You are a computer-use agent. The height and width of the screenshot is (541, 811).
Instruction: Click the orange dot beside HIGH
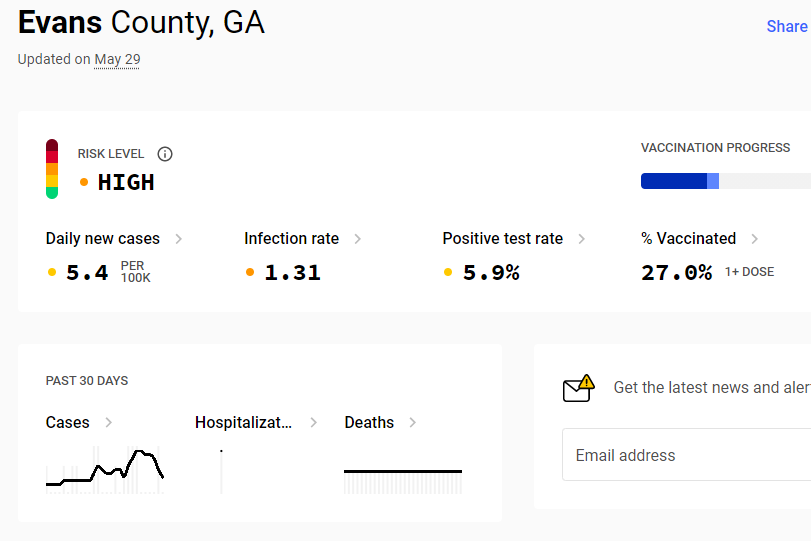point(84,182)
